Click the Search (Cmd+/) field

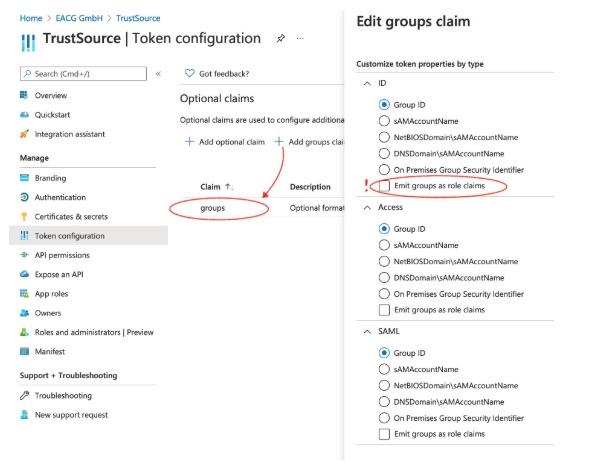tap(83, 74)
